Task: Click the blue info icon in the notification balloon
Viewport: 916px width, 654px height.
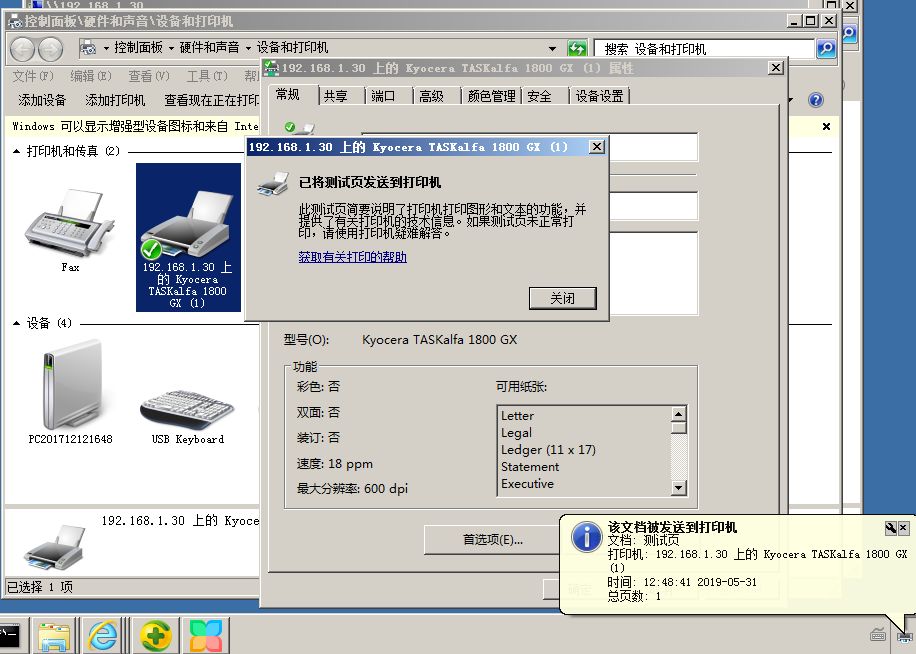Action: pos(586,537)
